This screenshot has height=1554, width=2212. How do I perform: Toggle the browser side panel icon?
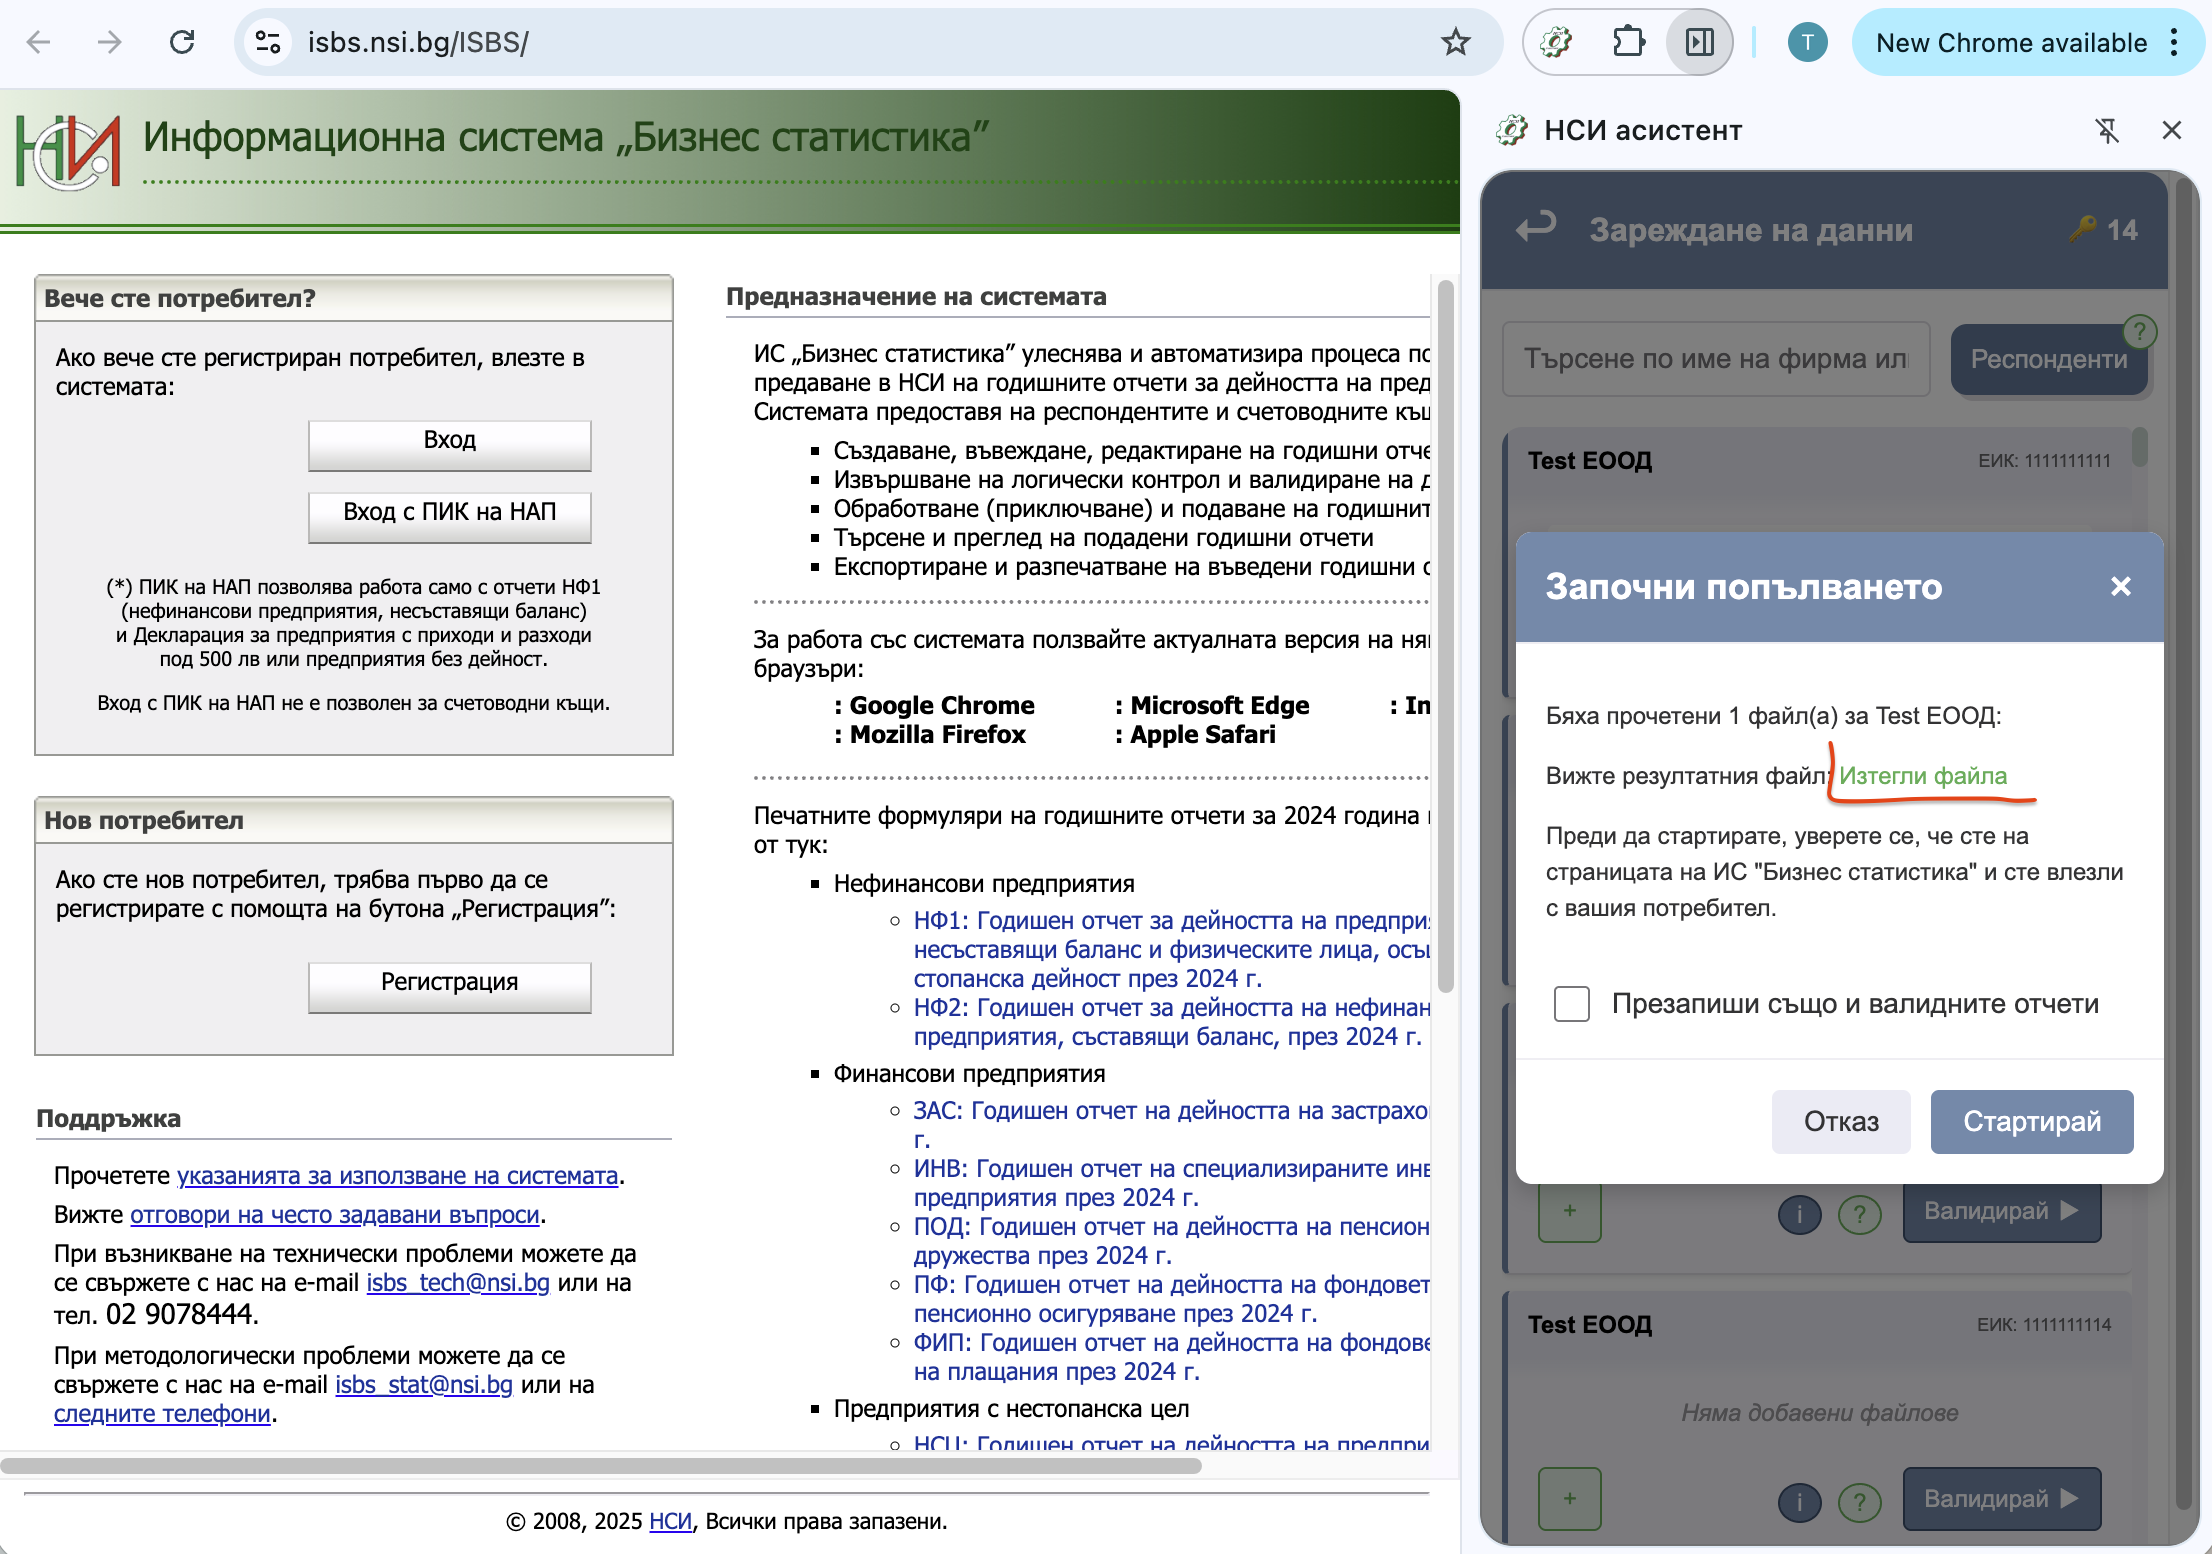[x=1699, y=42]
